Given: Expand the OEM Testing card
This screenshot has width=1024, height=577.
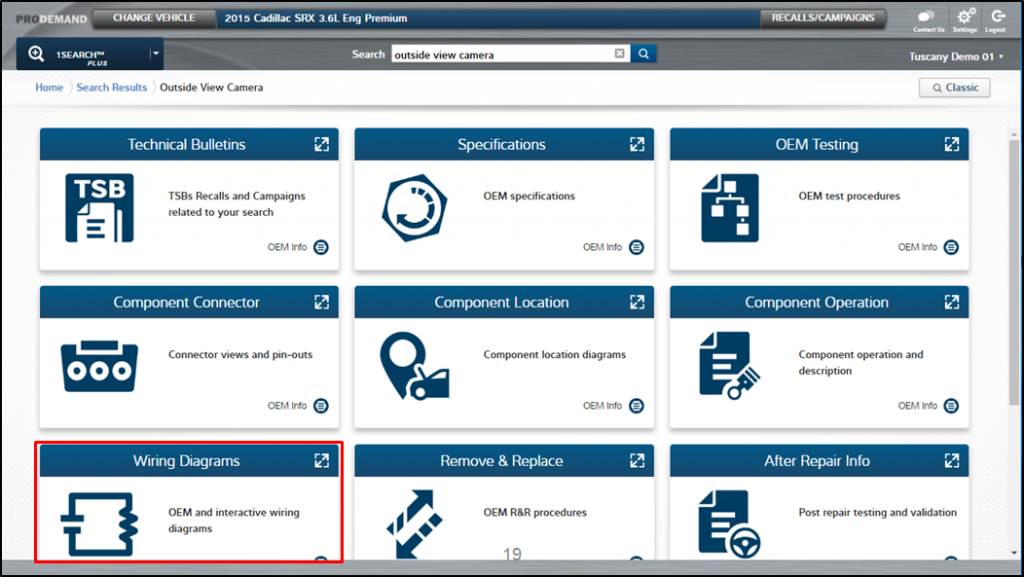Looking at the screenshot, I should [x=951, y=144].
